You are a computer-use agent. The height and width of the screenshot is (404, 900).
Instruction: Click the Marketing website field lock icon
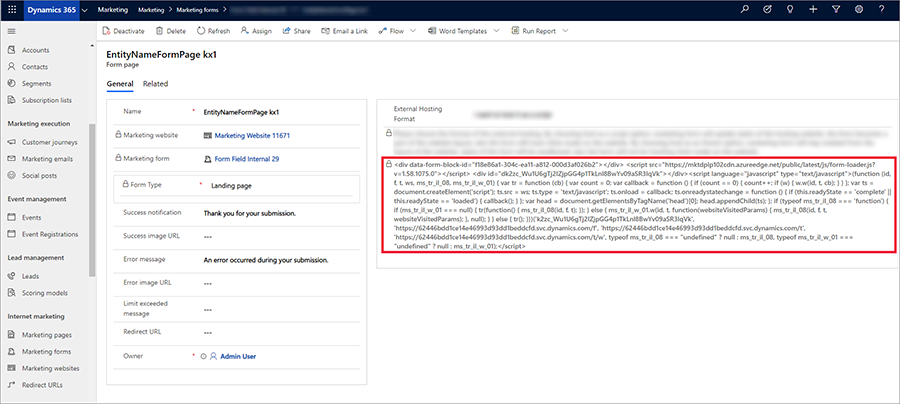click(118, 135)
